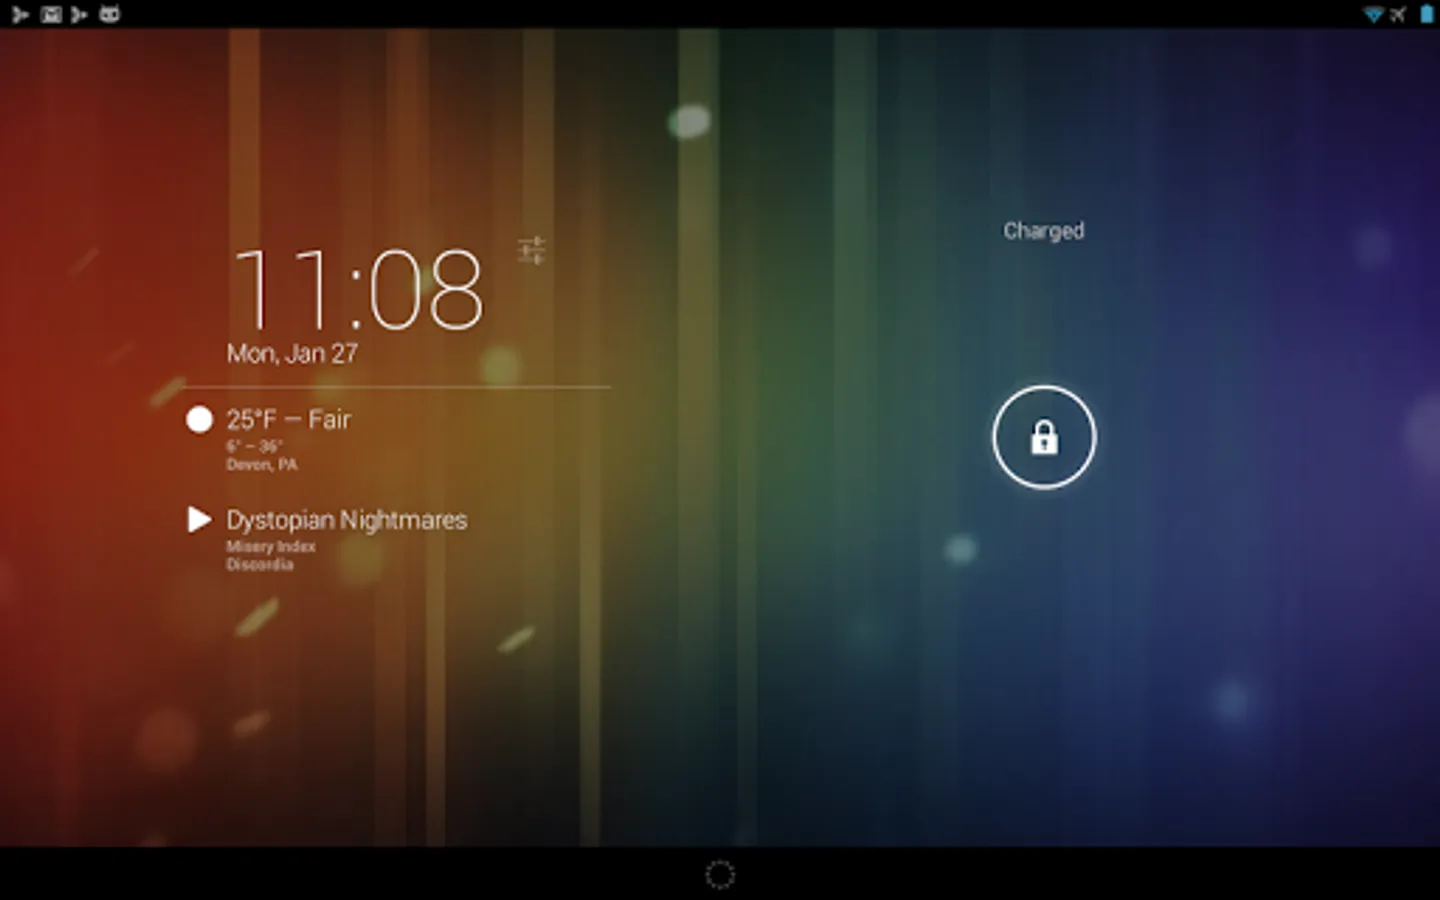
Task: Tap the album name Discordia
Action: tap(259, 564)
